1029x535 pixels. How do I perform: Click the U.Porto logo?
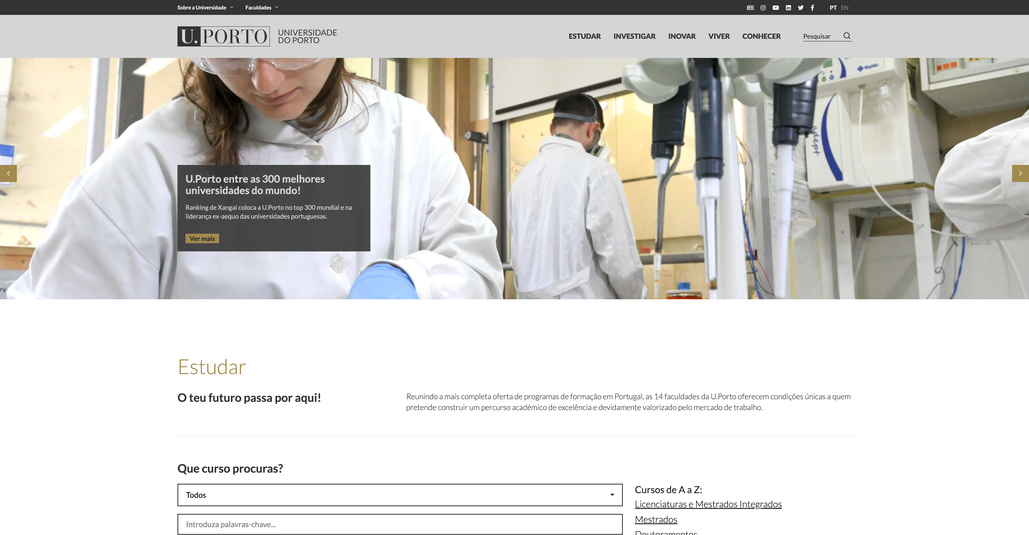tap(223, 36)
